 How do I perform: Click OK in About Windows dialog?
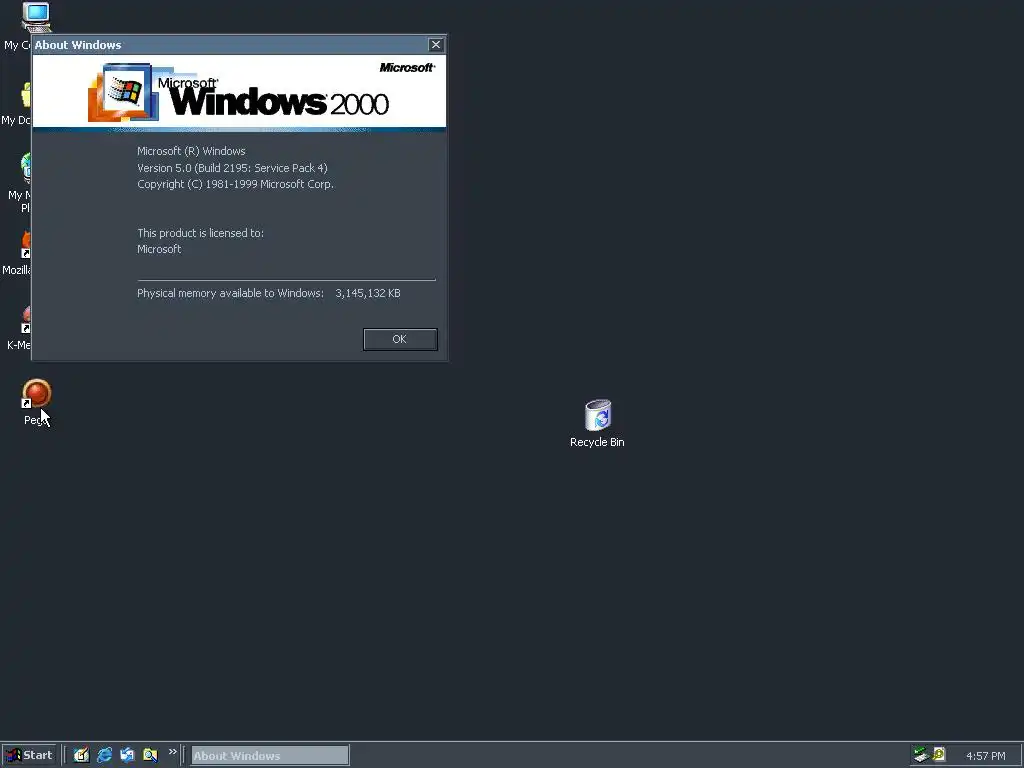pyautogui.click(x=400, y=339)
